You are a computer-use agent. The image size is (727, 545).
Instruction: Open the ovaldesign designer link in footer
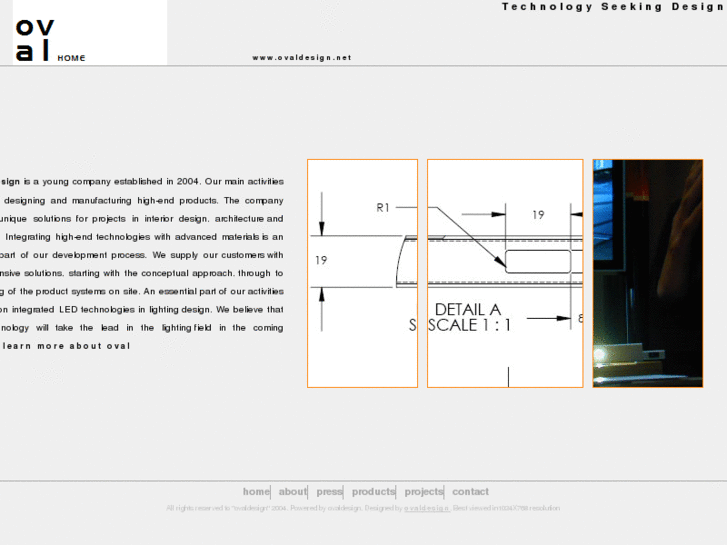(x=427, y=508)
